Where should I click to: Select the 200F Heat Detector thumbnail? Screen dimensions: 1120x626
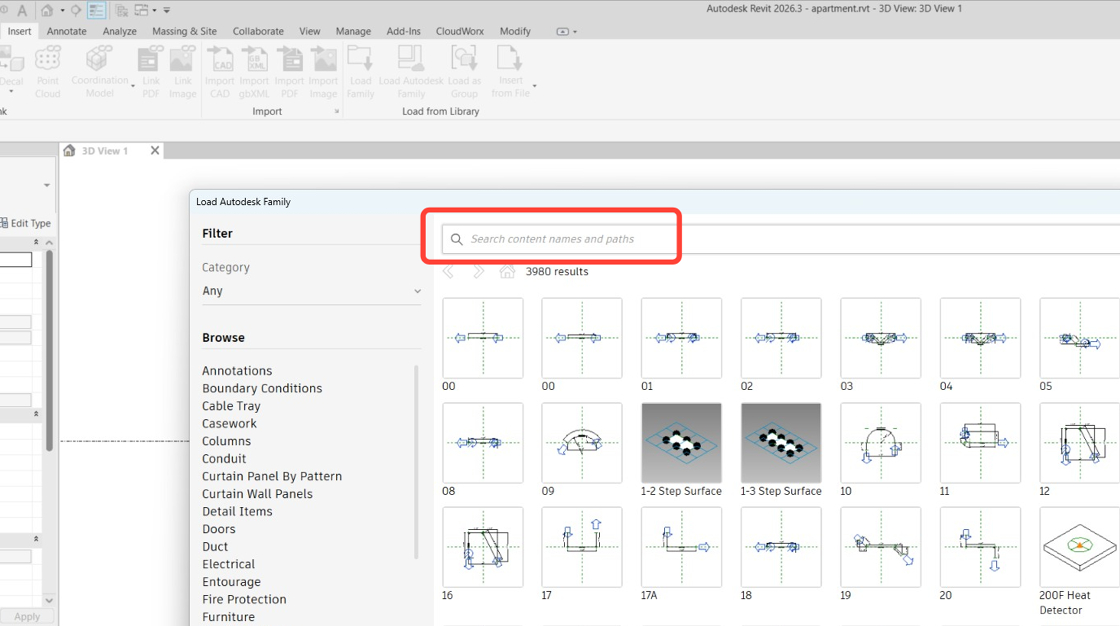pyautogui.click(x=1079, y=547)
